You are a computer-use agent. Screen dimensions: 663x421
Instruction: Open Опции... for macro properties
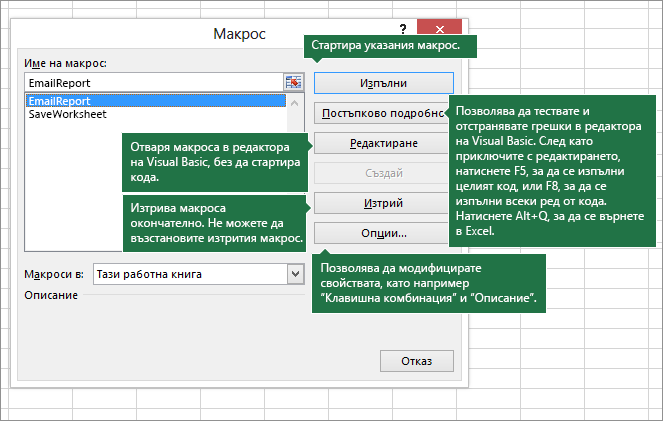point(381,233)
